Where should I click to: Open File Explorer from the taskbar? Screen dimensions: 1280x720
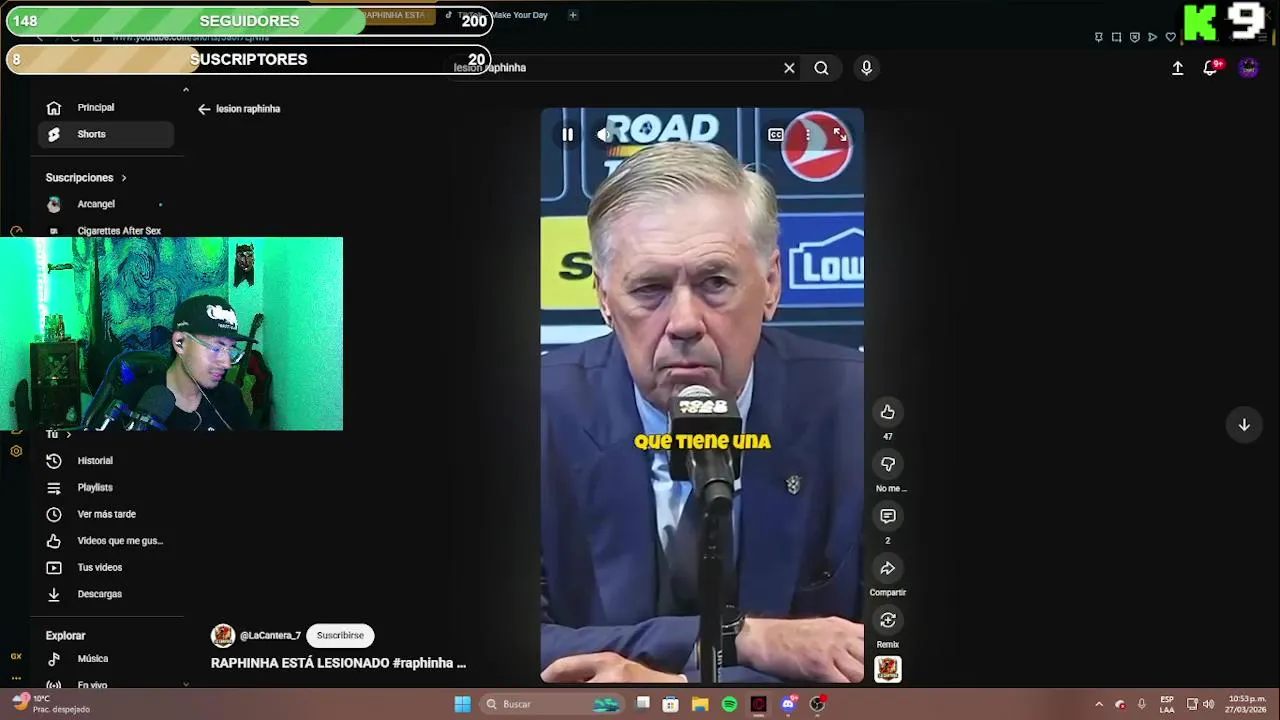700,704
